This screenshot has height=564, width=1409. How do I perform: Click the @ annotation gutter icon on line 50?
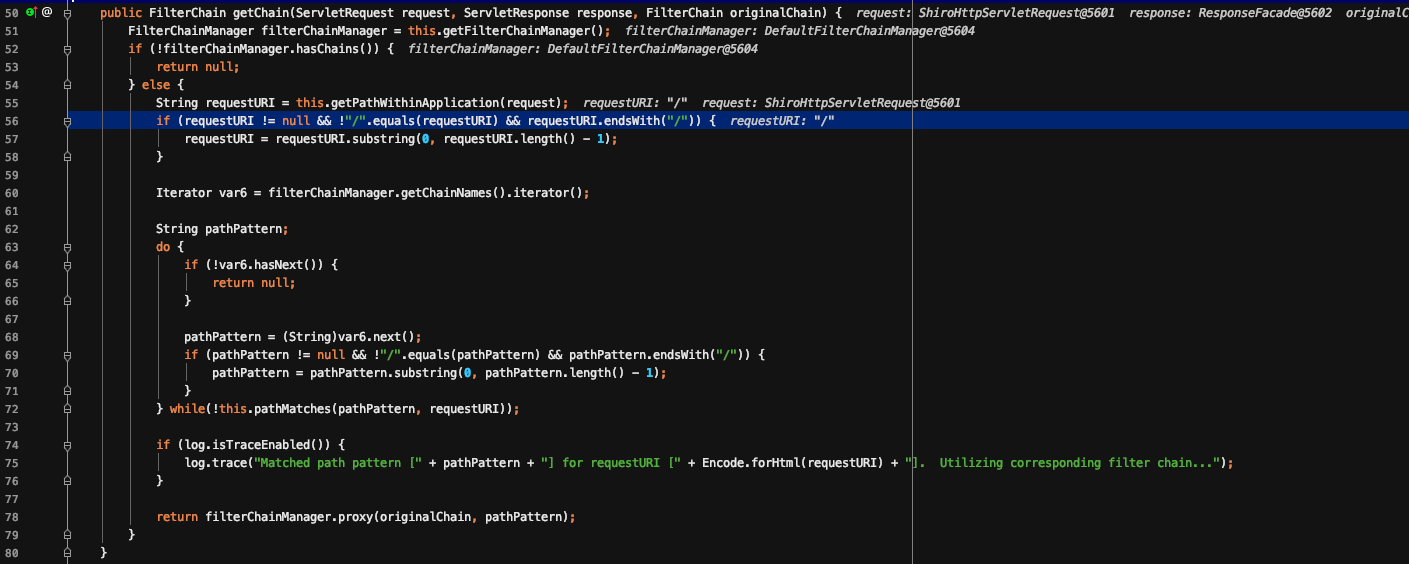click(47, 13)
